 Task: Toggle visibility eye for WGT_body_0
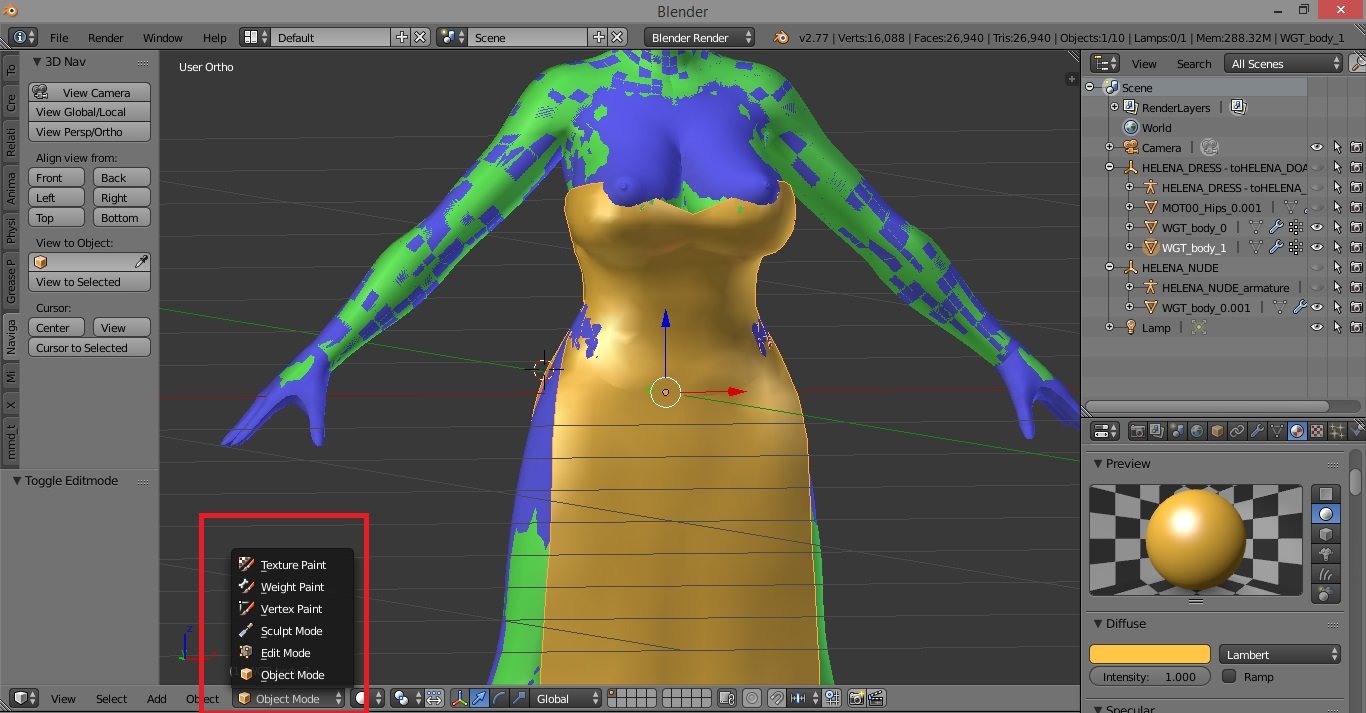click(x=1317, y=228)
